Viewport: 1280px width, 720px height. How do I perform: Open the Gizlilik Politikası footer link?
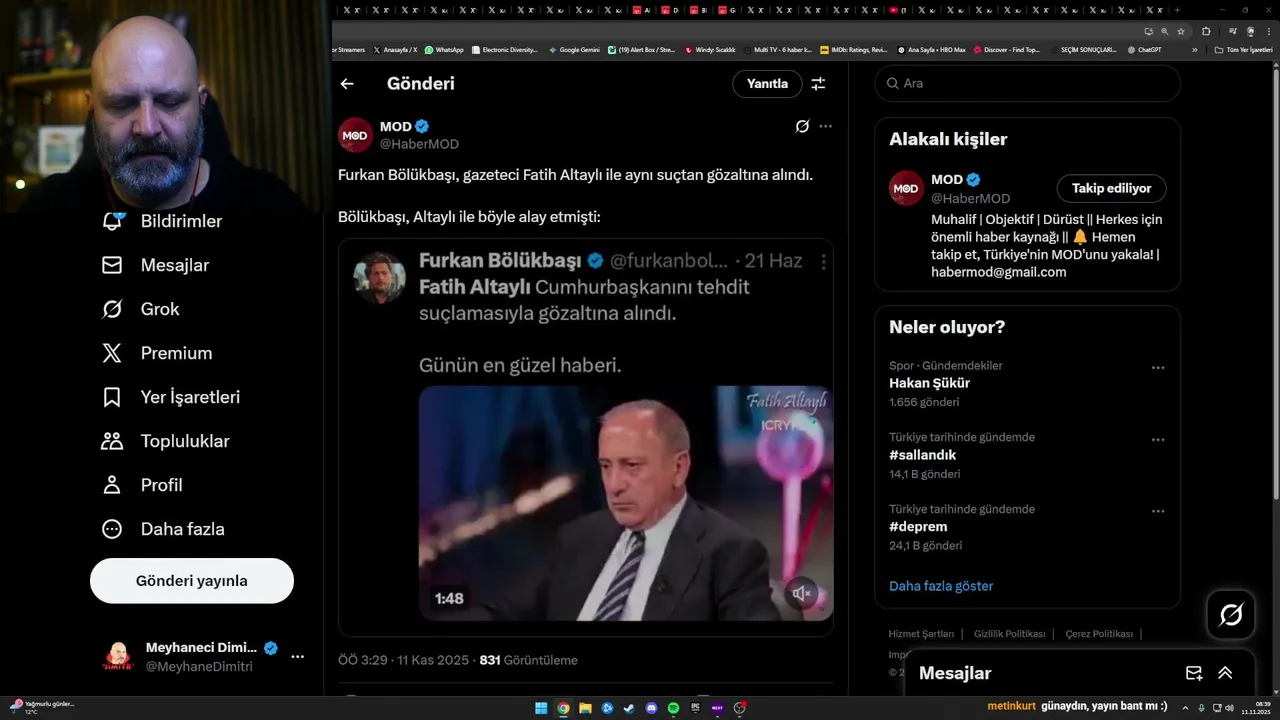1009,634
